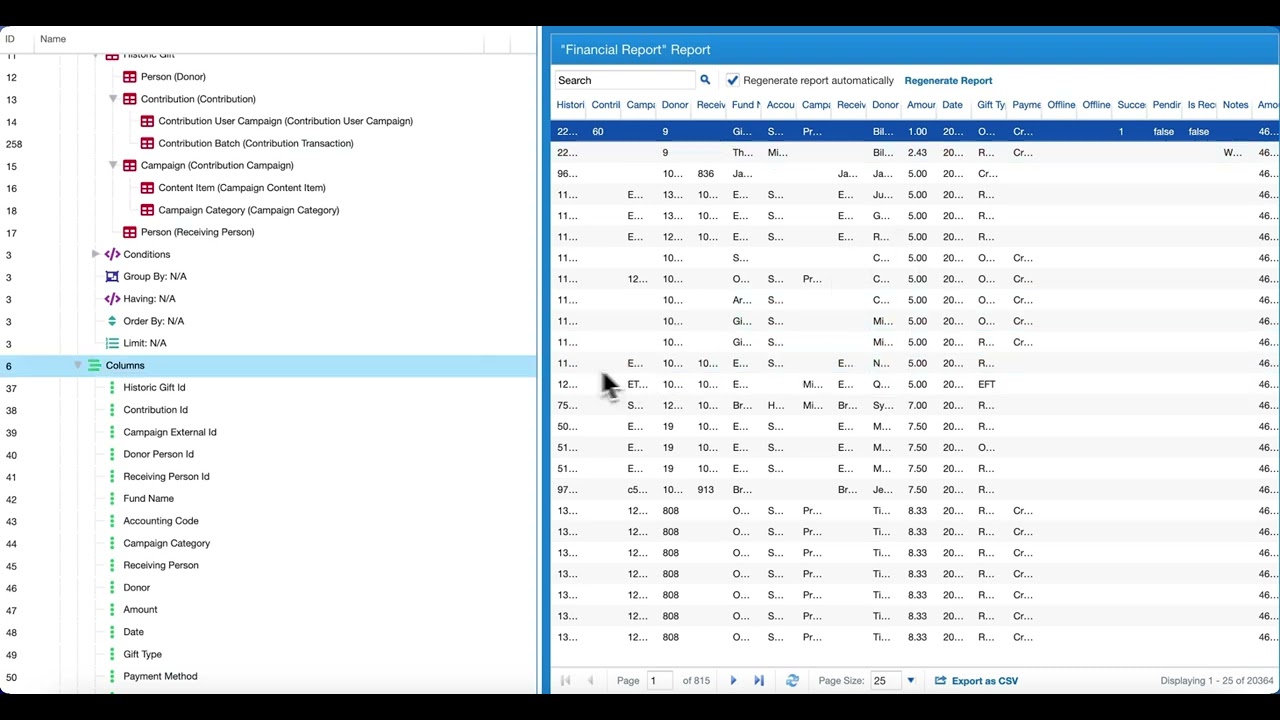The width and height of the screenshot is (1280, 720).
Task: Select Receiving Person Id tree item
Action: [x=166, y=477]
